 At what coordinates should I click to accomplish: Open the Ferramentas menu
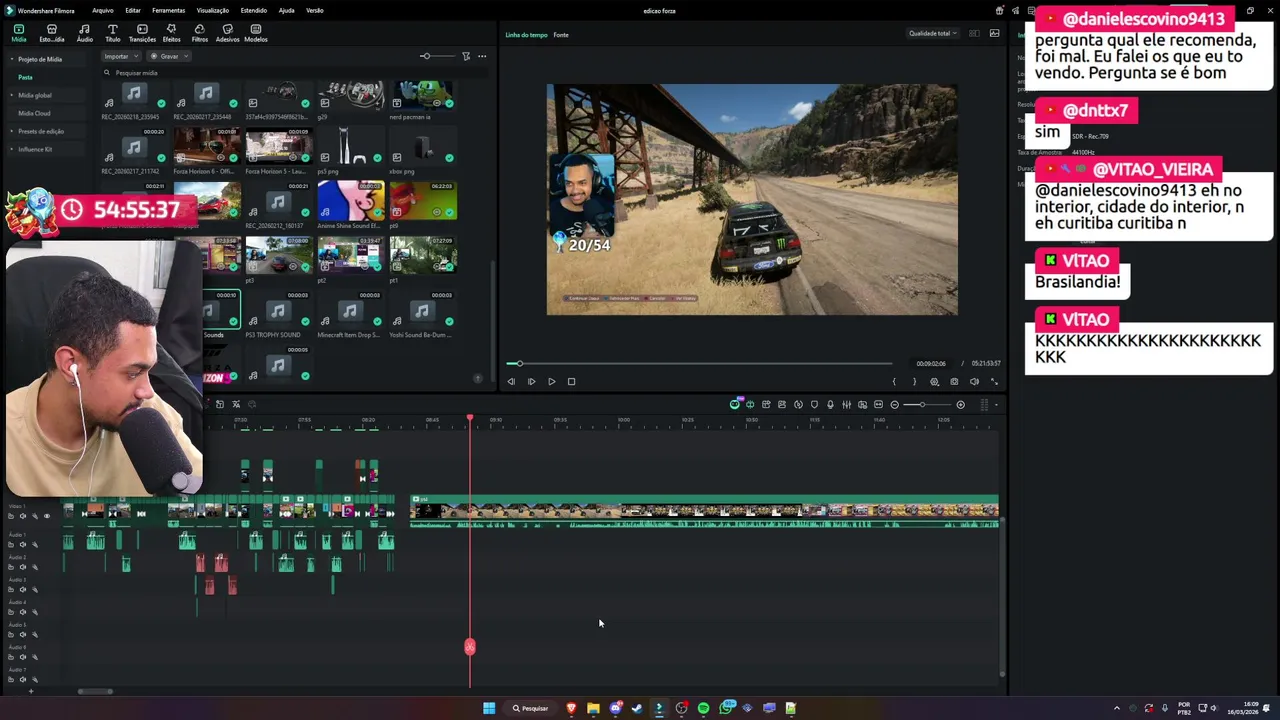click(168, 10)
